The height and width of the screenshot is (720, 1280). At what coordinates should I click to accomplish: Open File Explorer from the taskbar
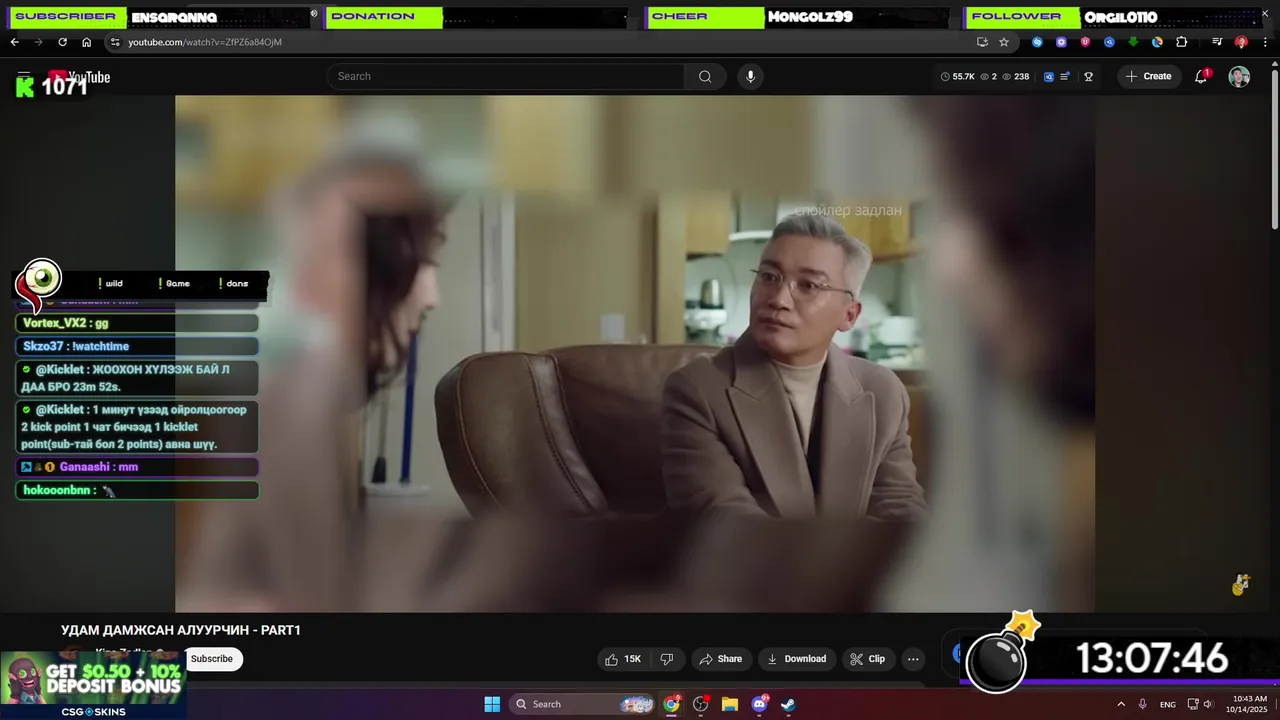coord(730,704)
